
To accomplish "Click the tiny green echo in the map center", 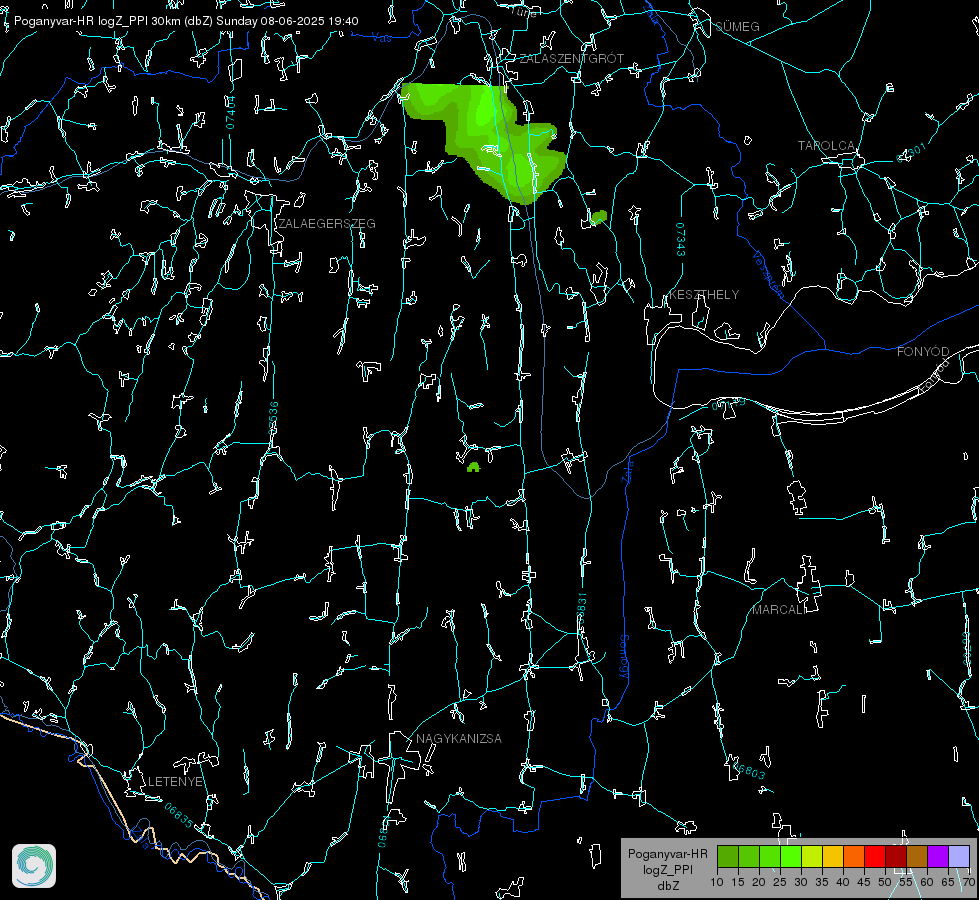I will coord(473,467).
